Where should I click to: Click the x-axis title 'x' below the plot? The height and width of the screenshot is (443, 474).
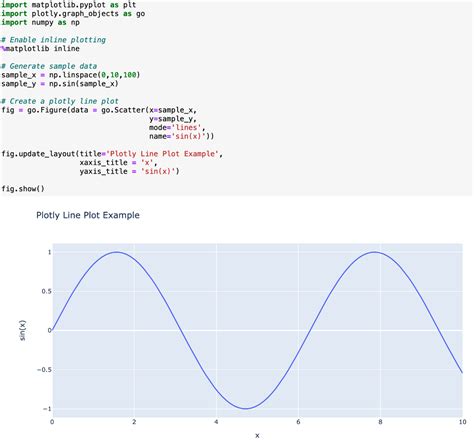(257, 435)
